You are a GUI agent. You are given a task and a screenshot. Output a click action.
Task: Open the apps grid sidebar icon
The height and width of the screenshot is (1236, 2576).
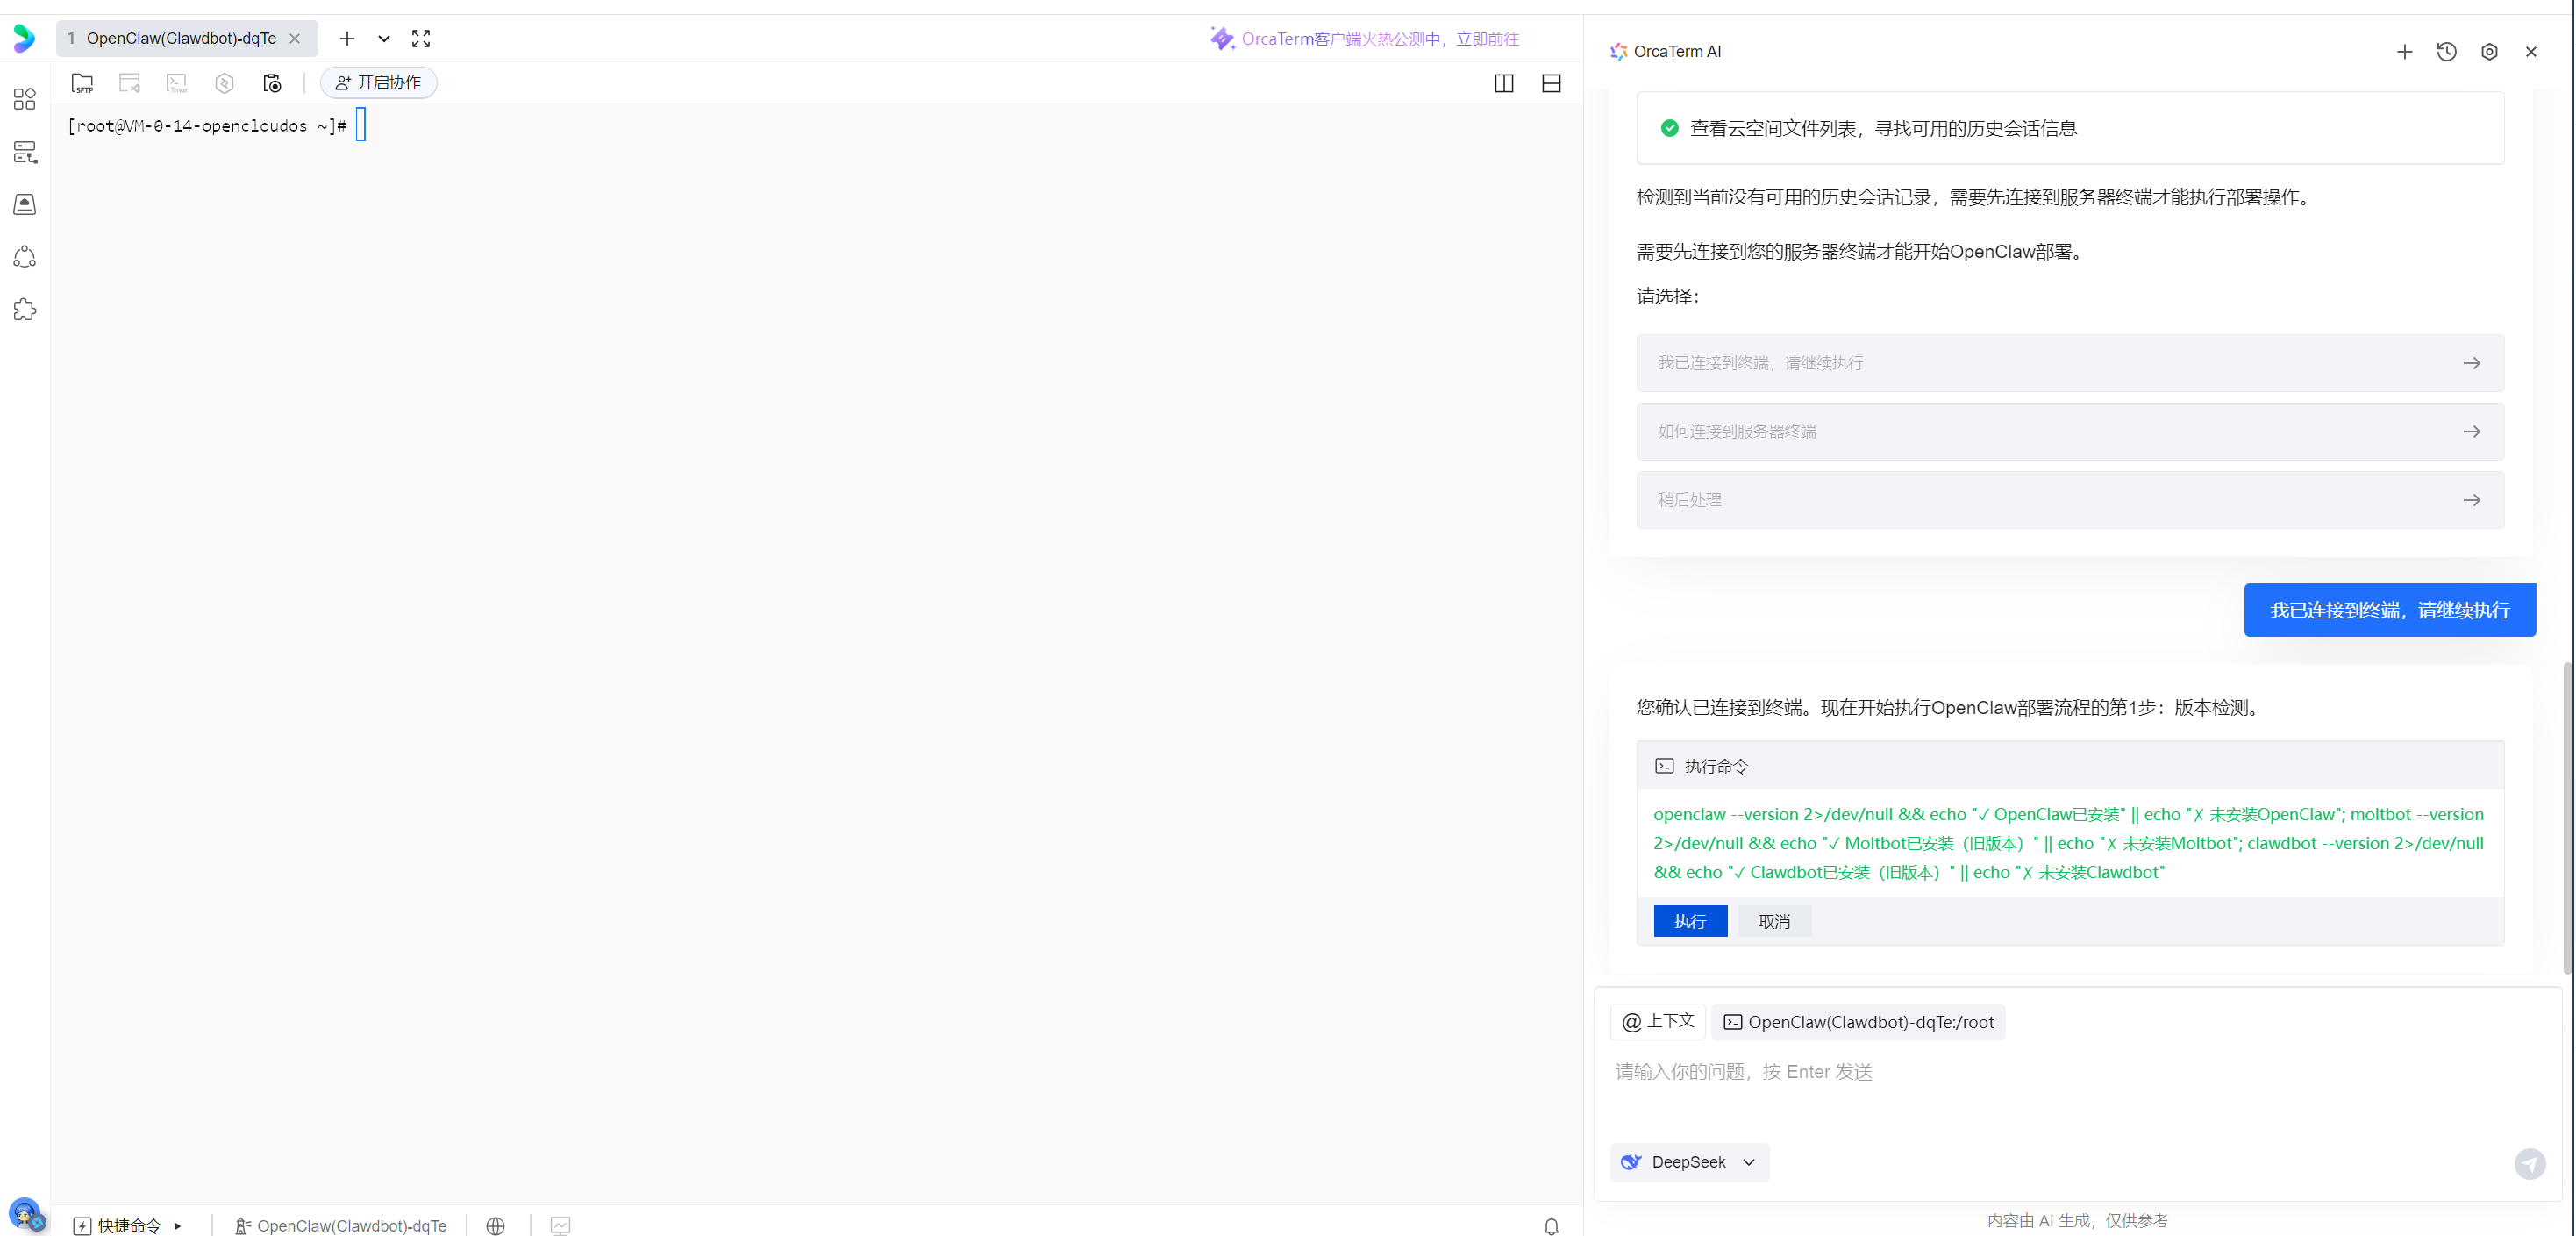coord(25,99)
